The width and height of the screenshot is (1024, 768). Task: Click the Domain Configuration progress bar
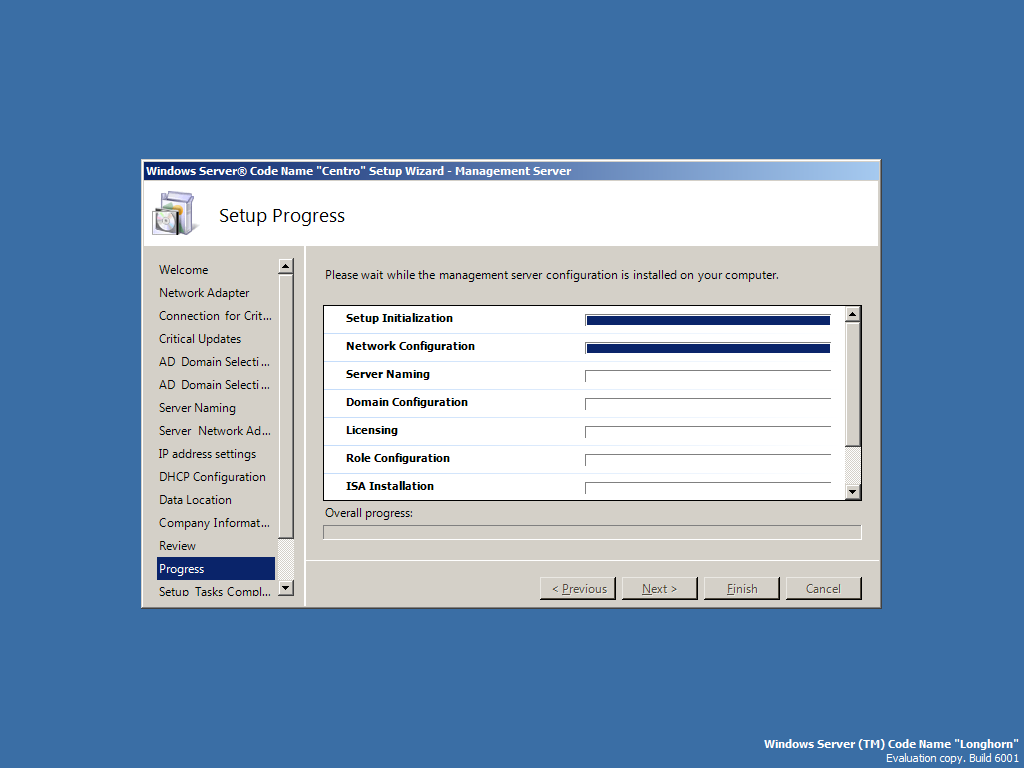click(x=708, y=404)
